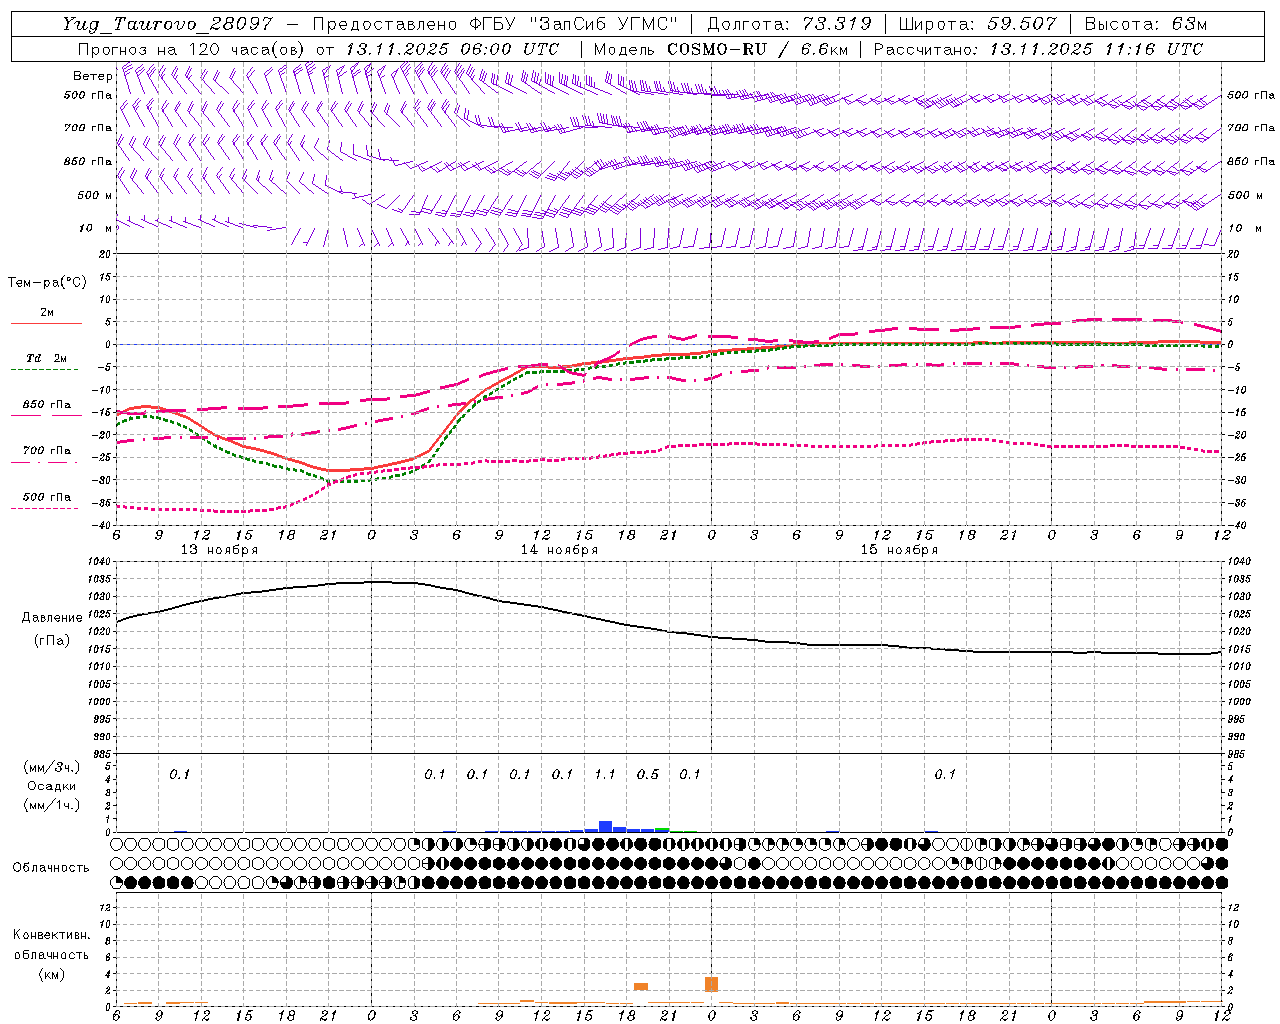
Task: Click the Td 2м dew point legend entry
Action: pyautogui.click(x=46, y=358)
